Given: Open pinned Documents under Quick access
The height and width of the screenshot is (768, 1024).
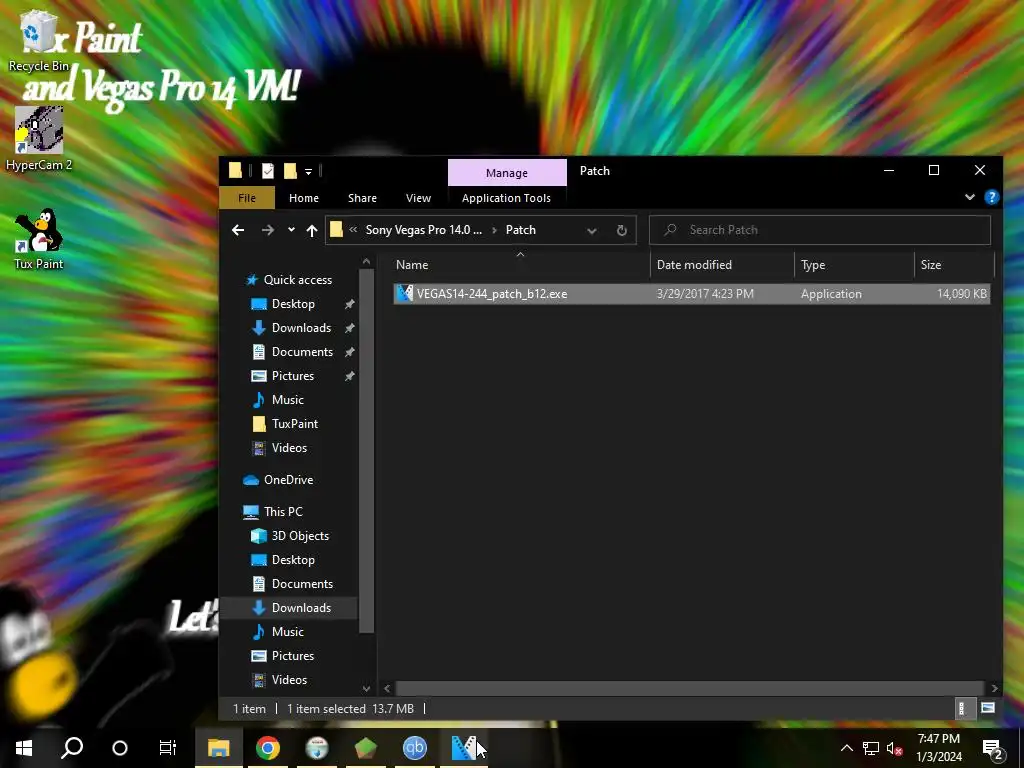Looking at the screenshot, I should [302, 352].
